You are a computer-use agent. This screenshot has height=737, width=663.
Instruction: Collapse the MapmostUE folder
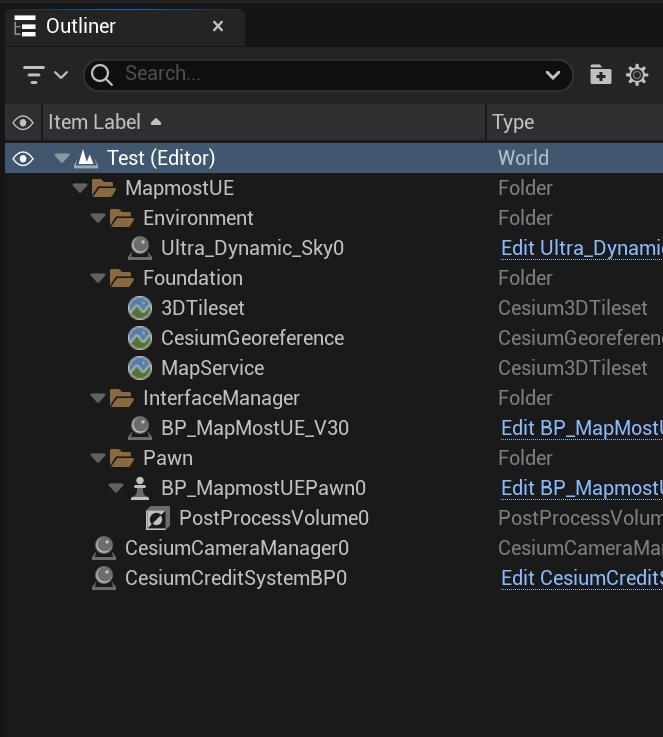(80, 188)
